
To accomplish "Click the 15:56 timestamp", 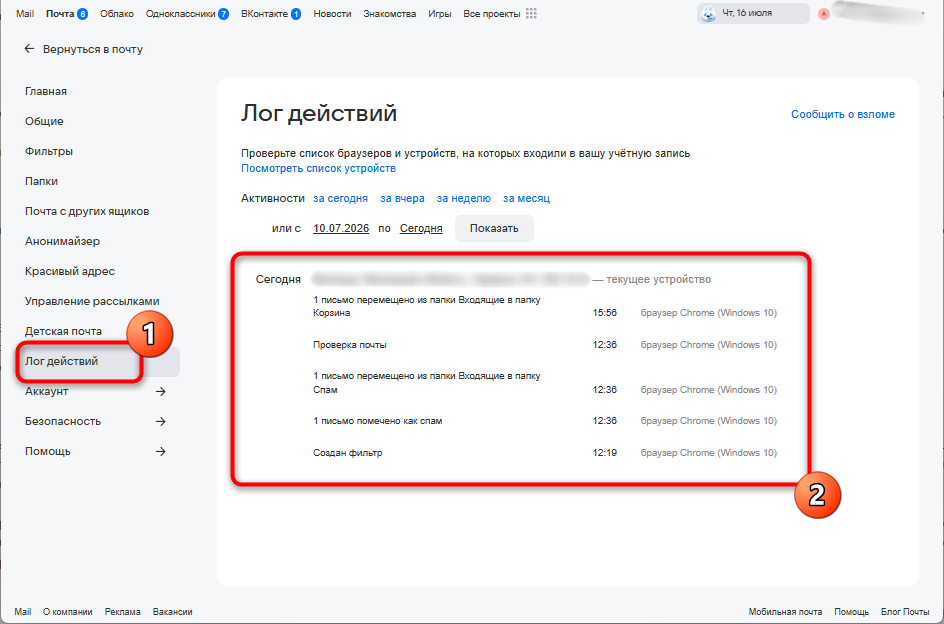I will point(604,313).
